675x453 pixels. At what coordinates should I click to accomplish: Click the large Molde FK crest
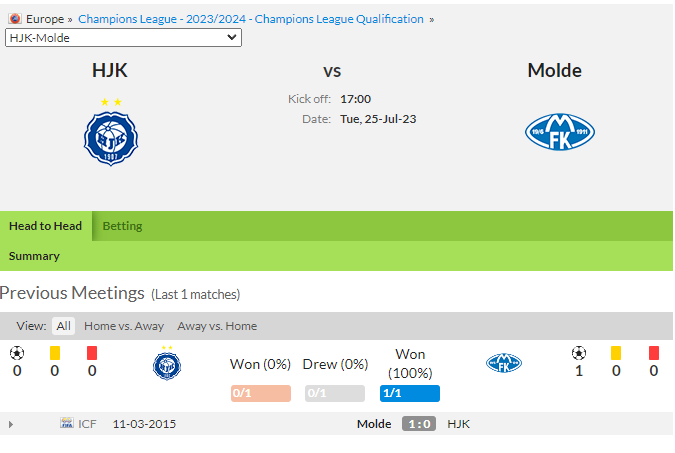[560, 132]
